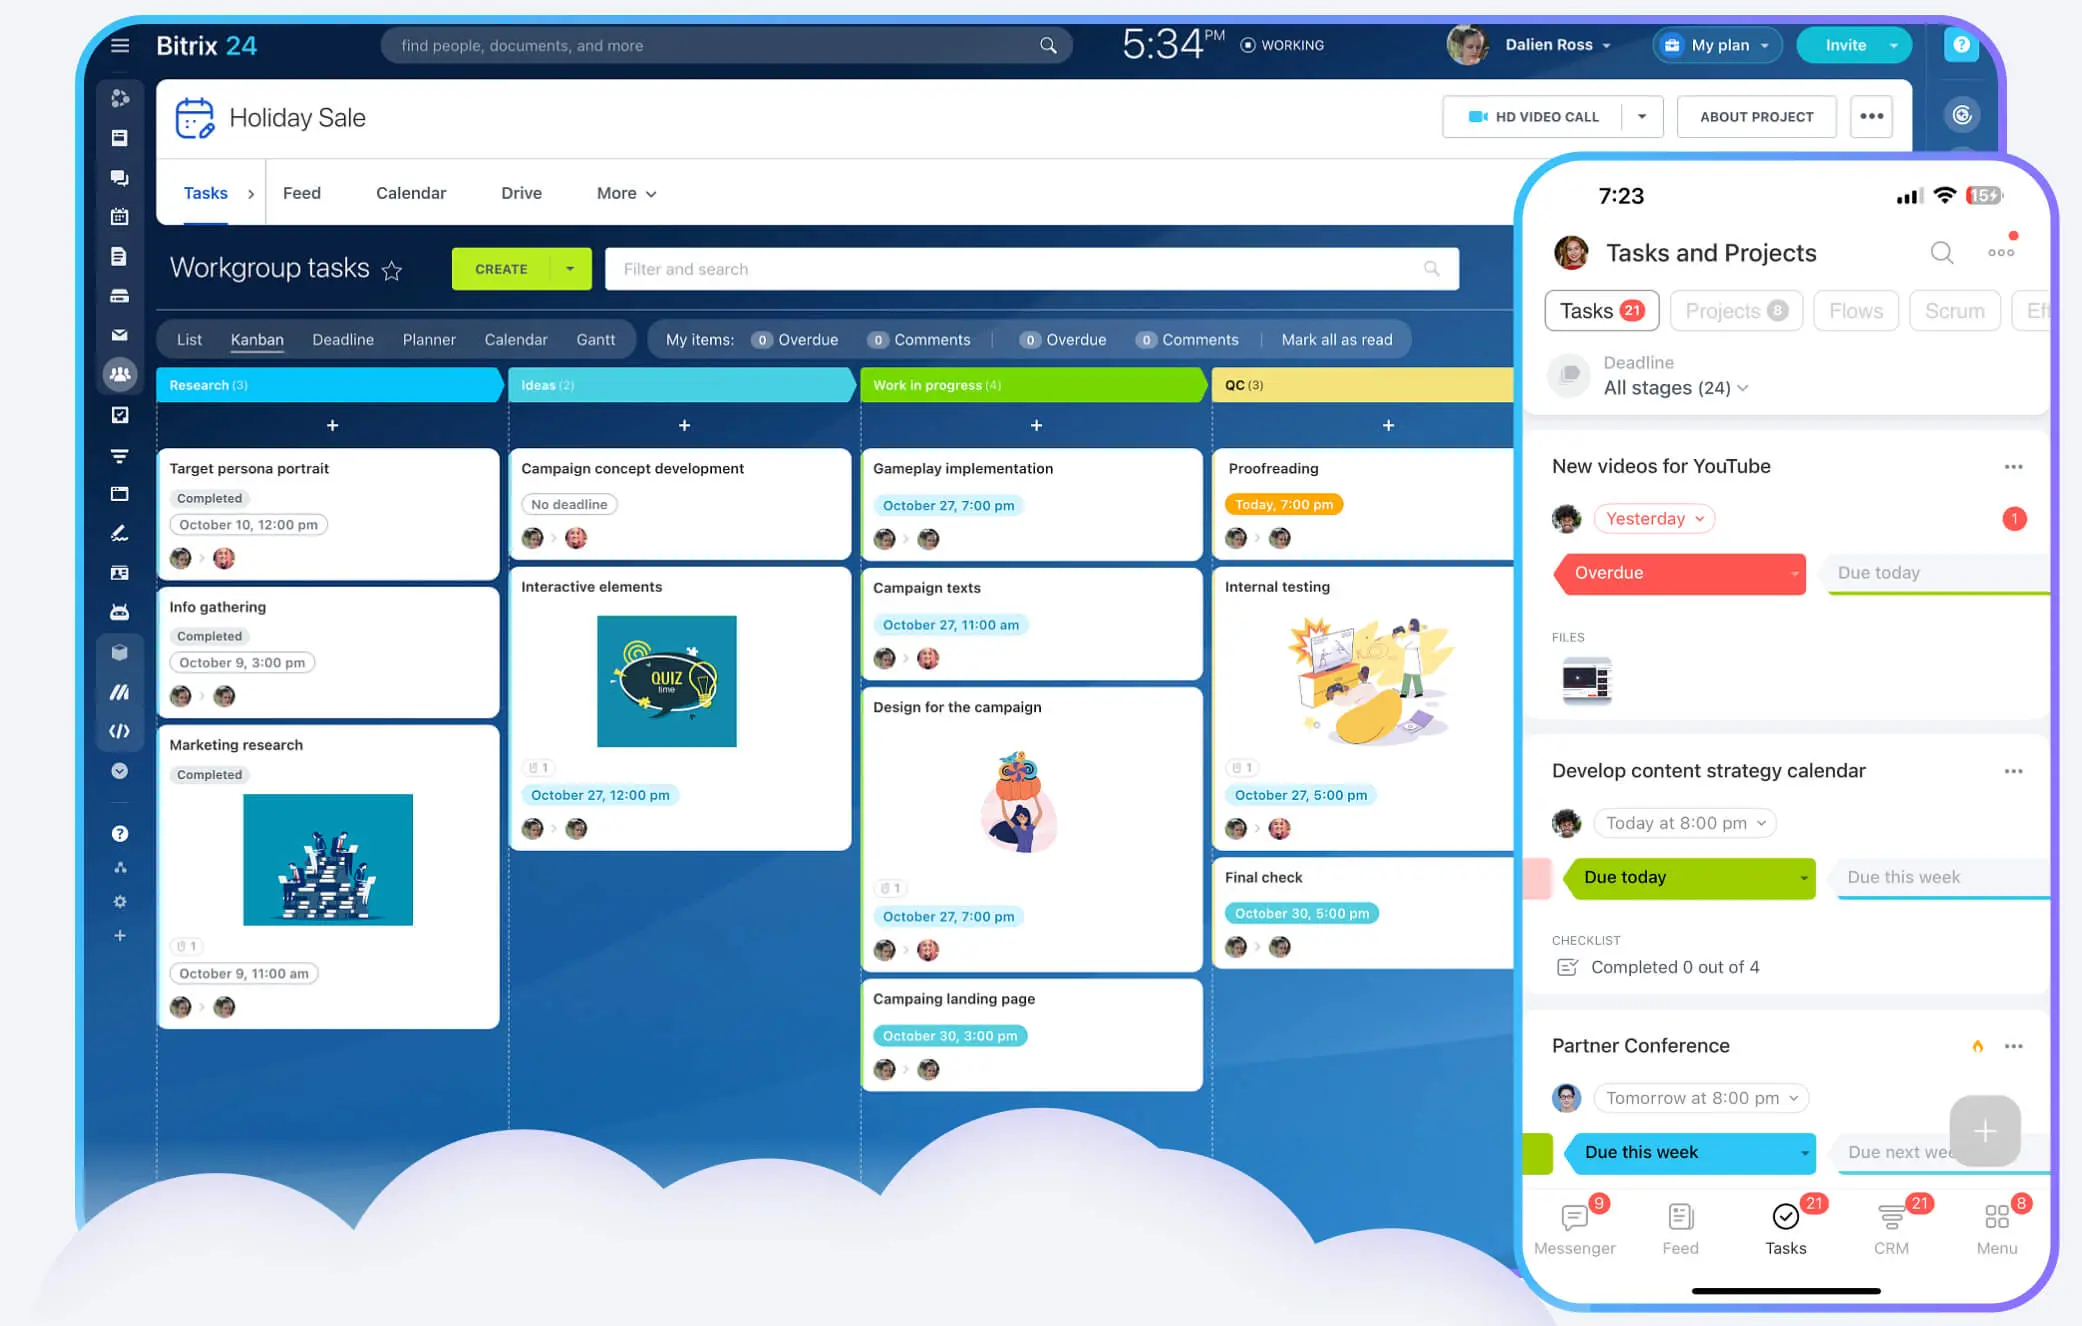Click the red Overdue stage bar
The height and width of the screenshot is (1326, 2082).
point(1680,573)
